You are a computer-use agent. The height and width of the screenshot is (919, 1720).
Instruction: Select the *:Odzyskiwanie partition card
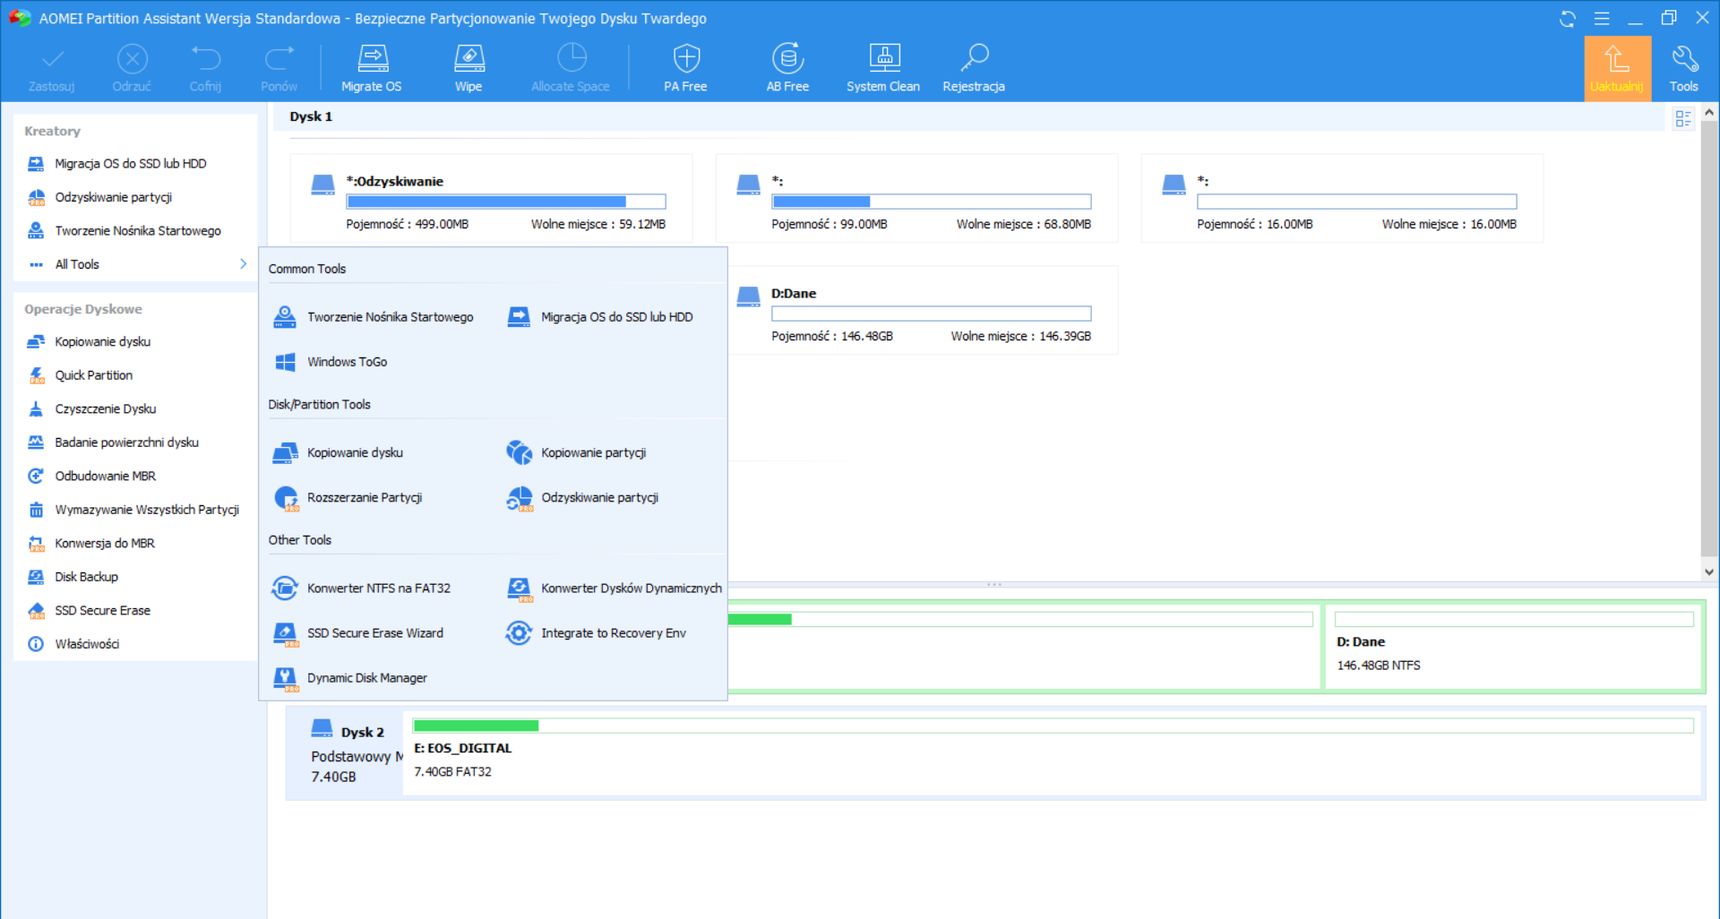click(x=491, y=198)
